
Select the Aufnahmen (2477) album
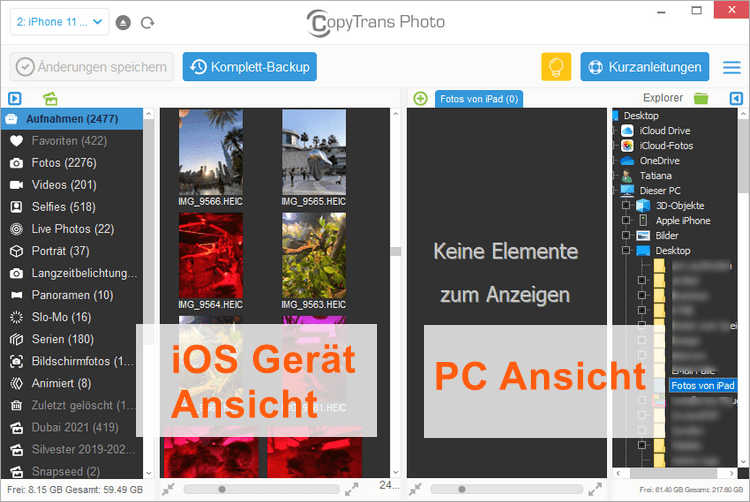pyautogui.click(x=72, y=119)
